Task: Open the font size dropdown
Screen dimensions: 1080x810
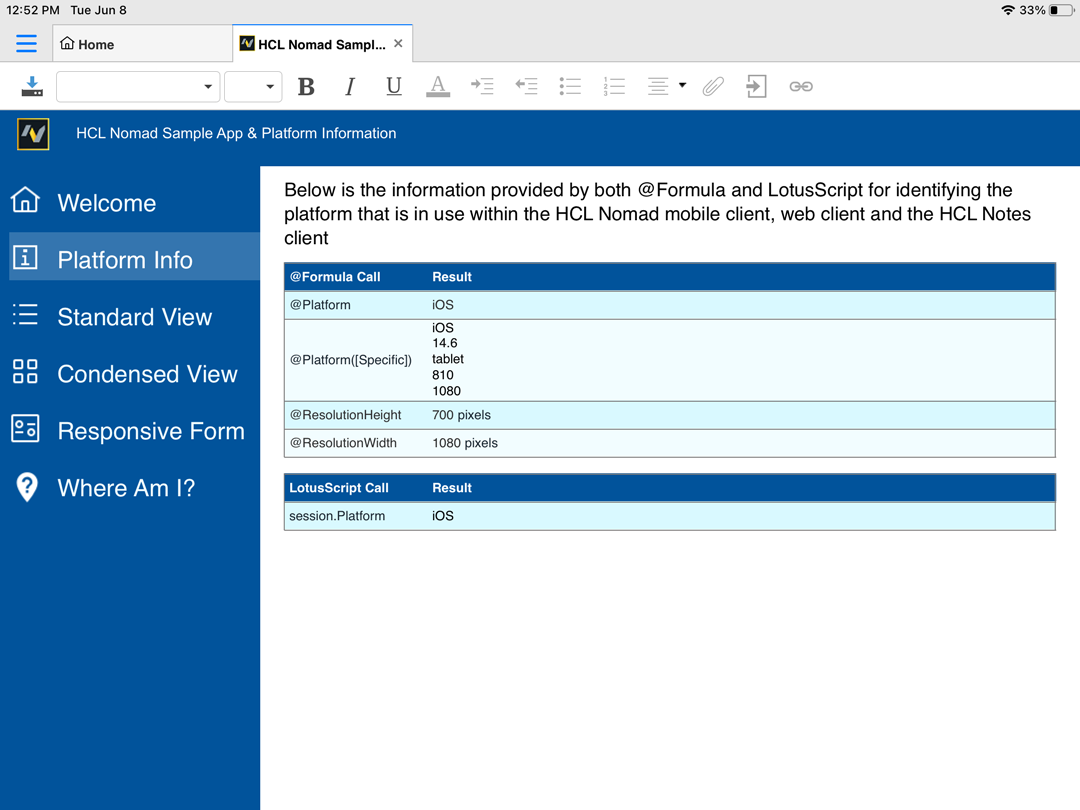Action: click(x=253, y=87)
